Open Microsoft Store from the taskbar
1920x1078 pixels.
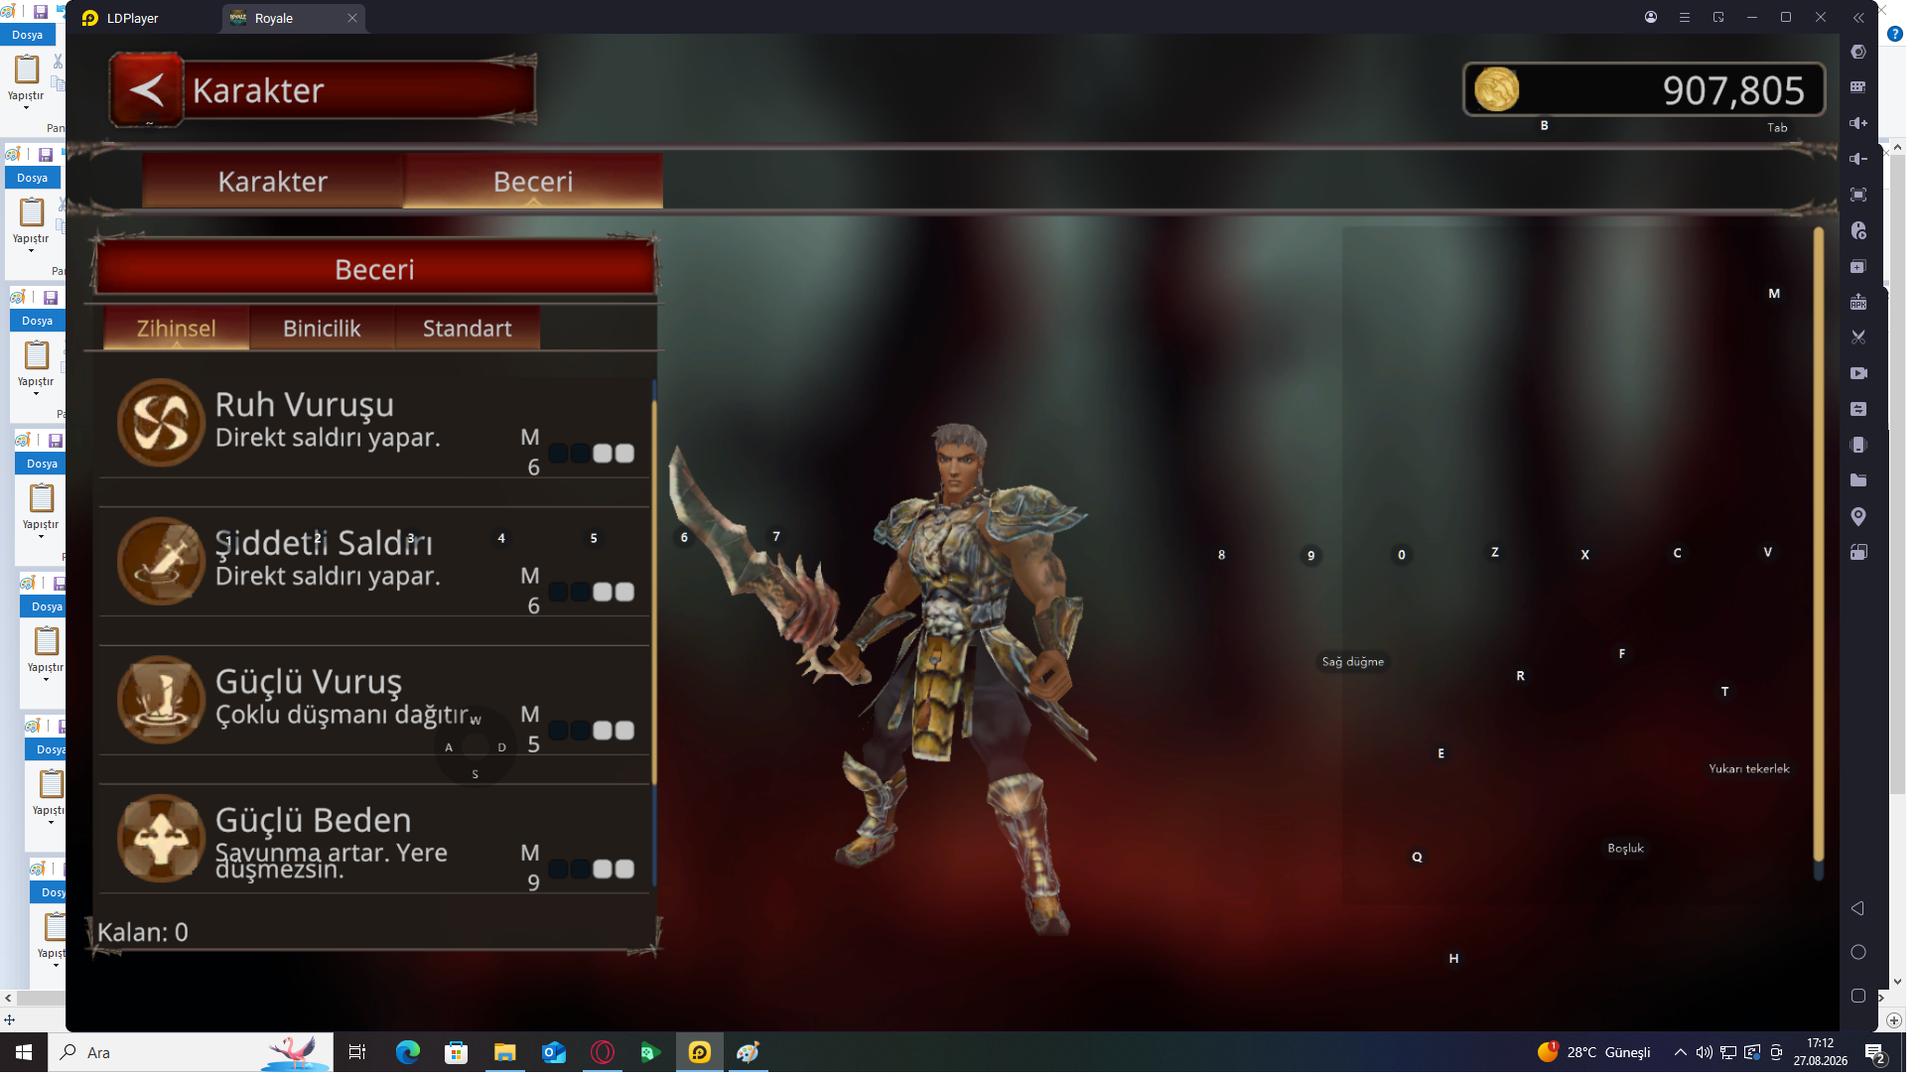coord(456,1053)
